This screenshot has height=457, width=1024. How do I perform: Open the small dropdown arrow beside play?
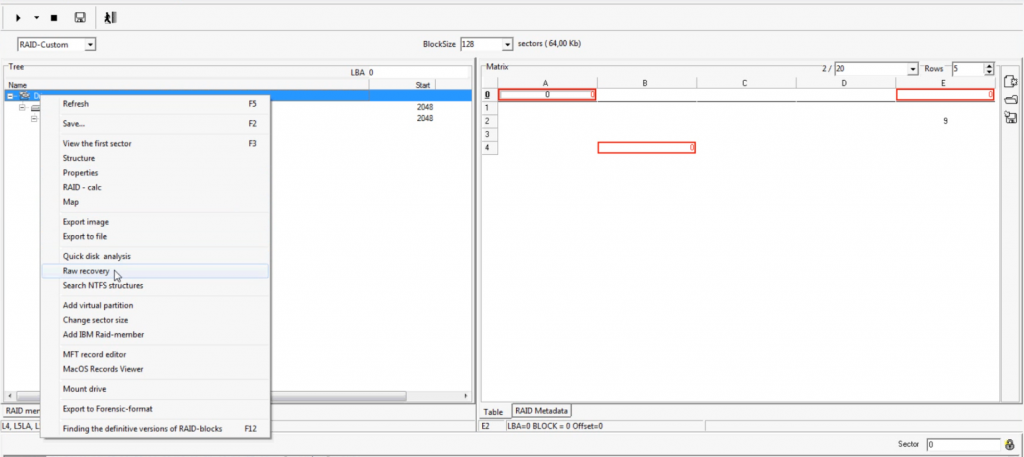pyautogui.click(x=37, y=18)
